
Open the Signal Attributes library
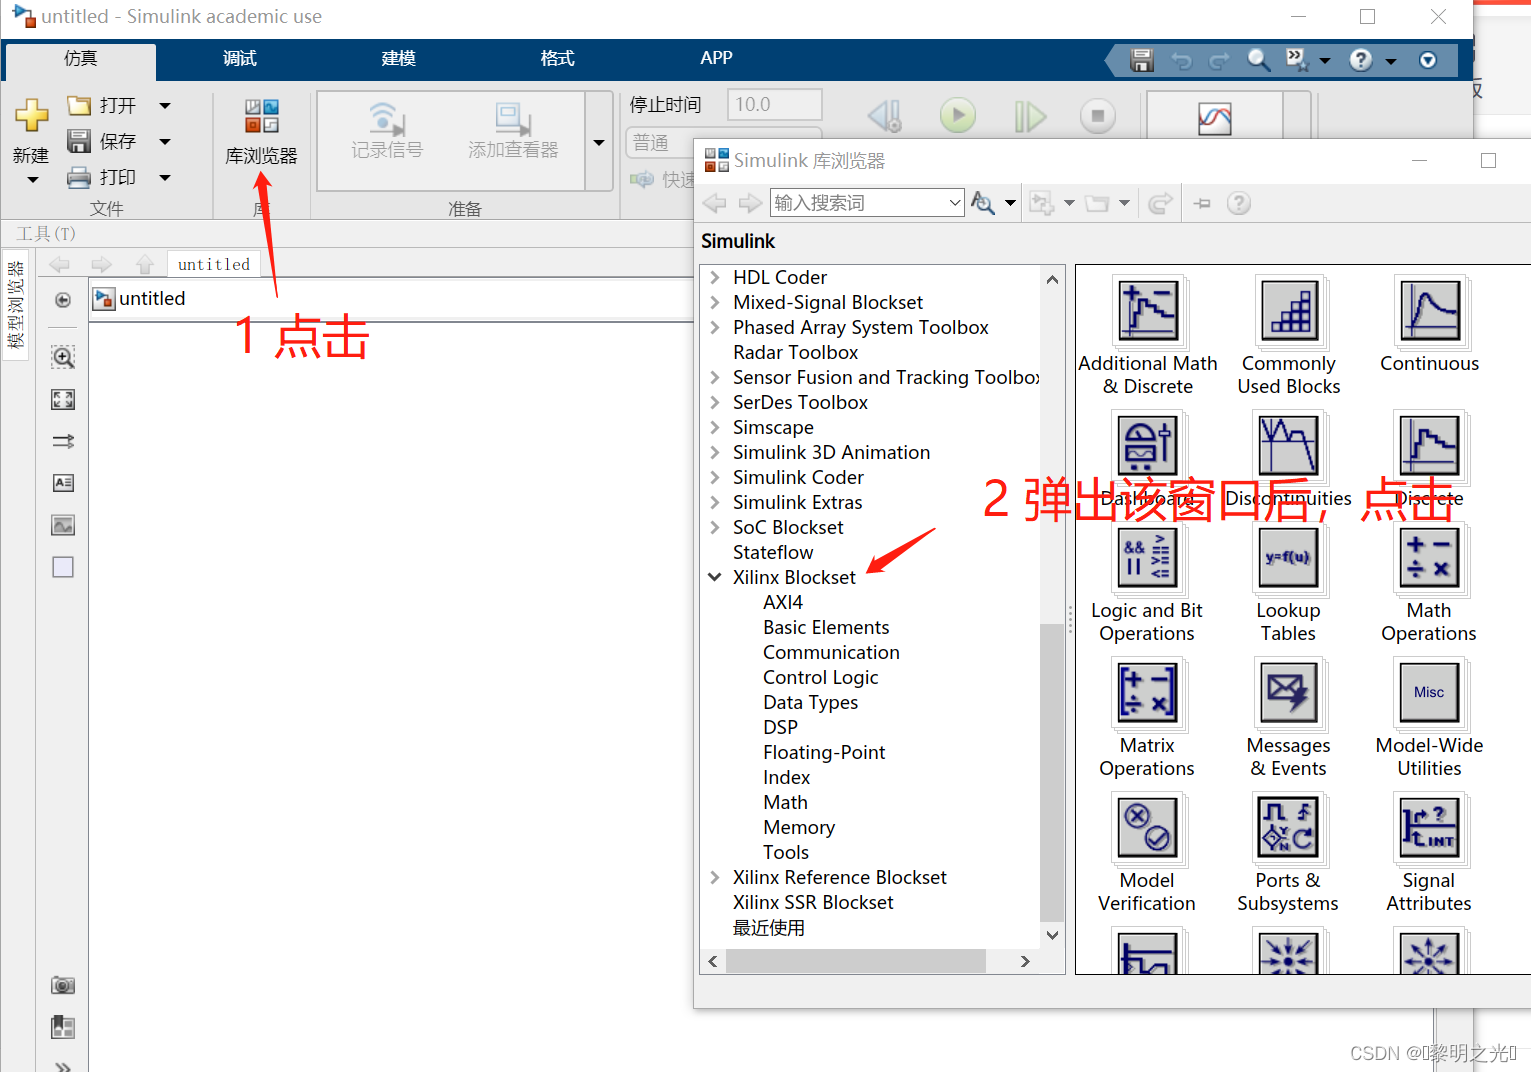[1429, 853]
